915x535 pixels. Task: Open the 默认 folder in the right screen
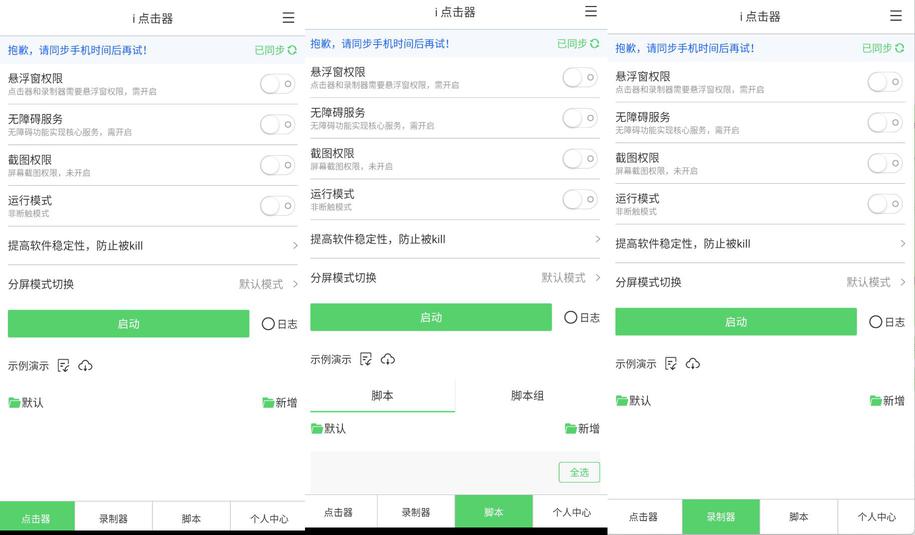tap(633, 400)
